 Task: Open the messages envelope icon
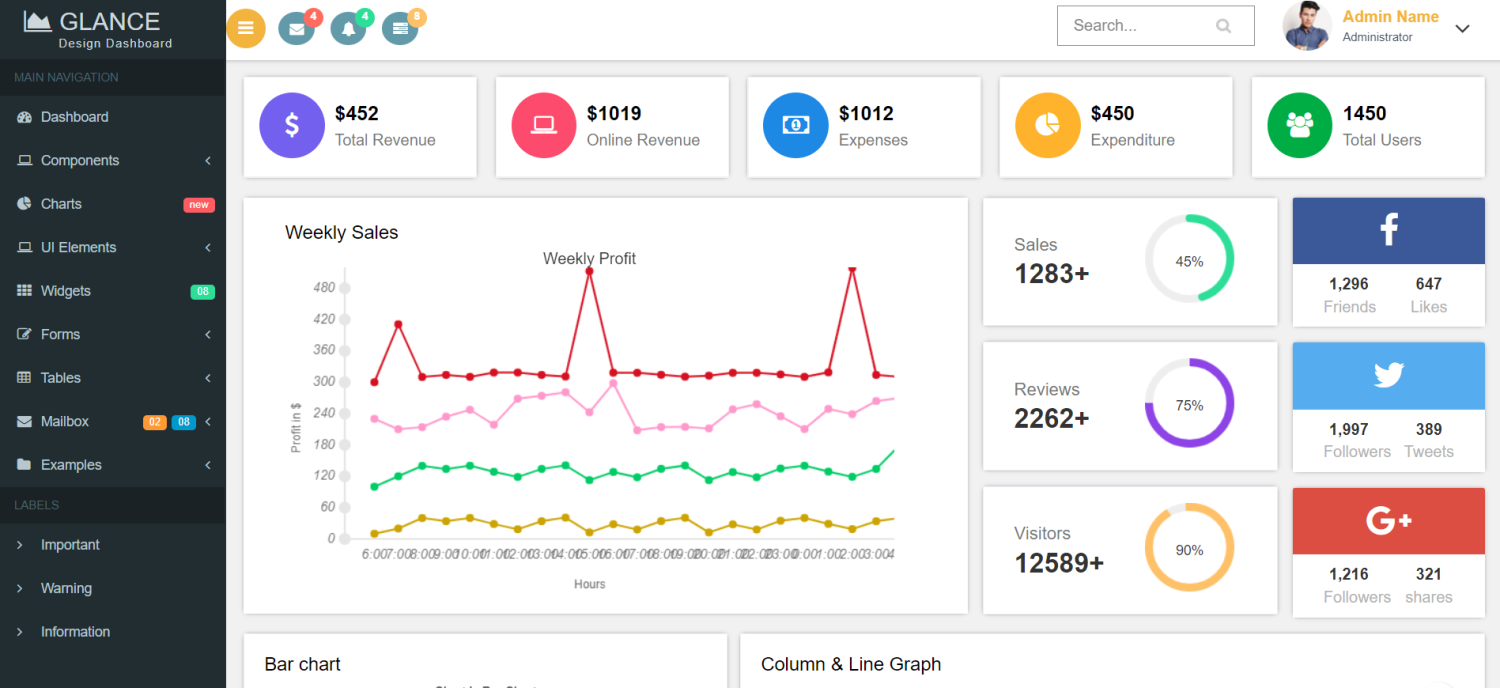point(296,27)
